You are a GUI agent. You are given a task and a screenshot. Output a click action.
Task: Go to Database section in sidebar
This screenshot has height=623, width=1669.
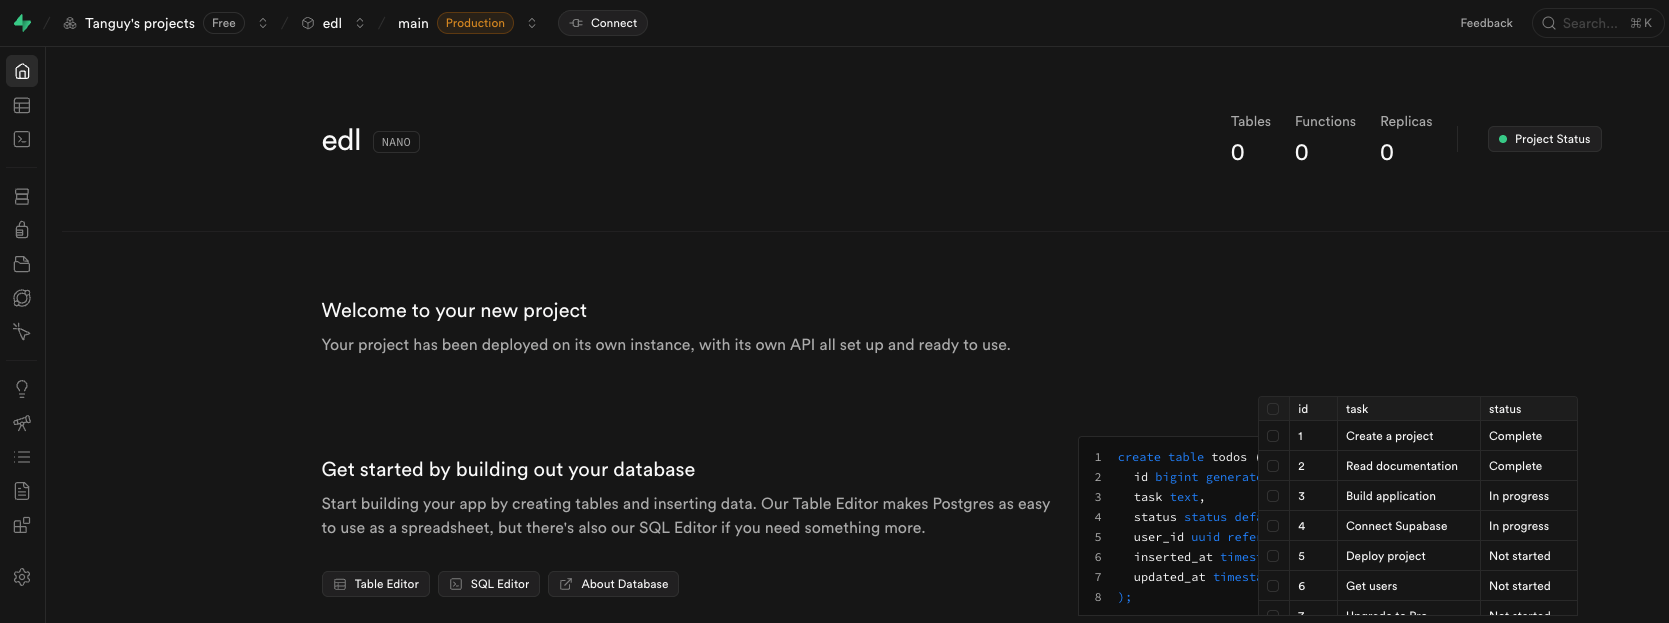point(22,197)
